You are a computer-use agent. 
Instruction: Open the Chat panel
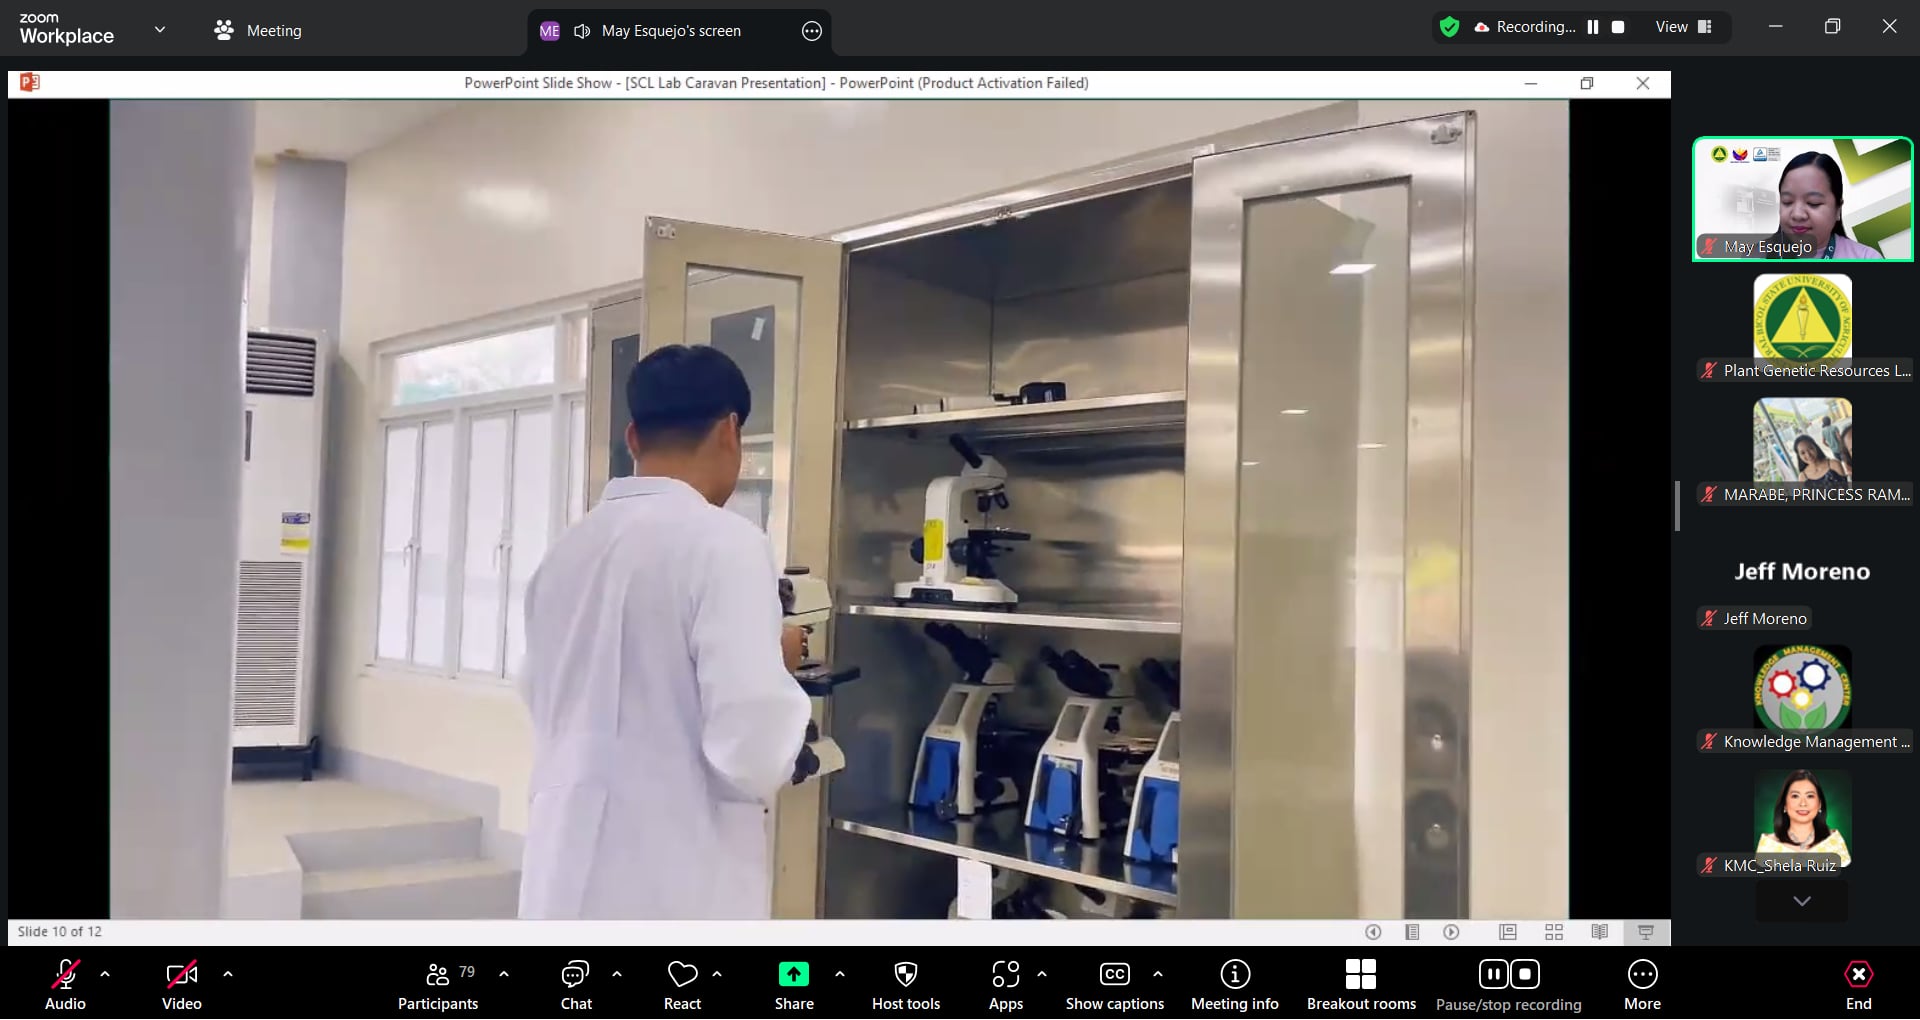tap(575, 985)
